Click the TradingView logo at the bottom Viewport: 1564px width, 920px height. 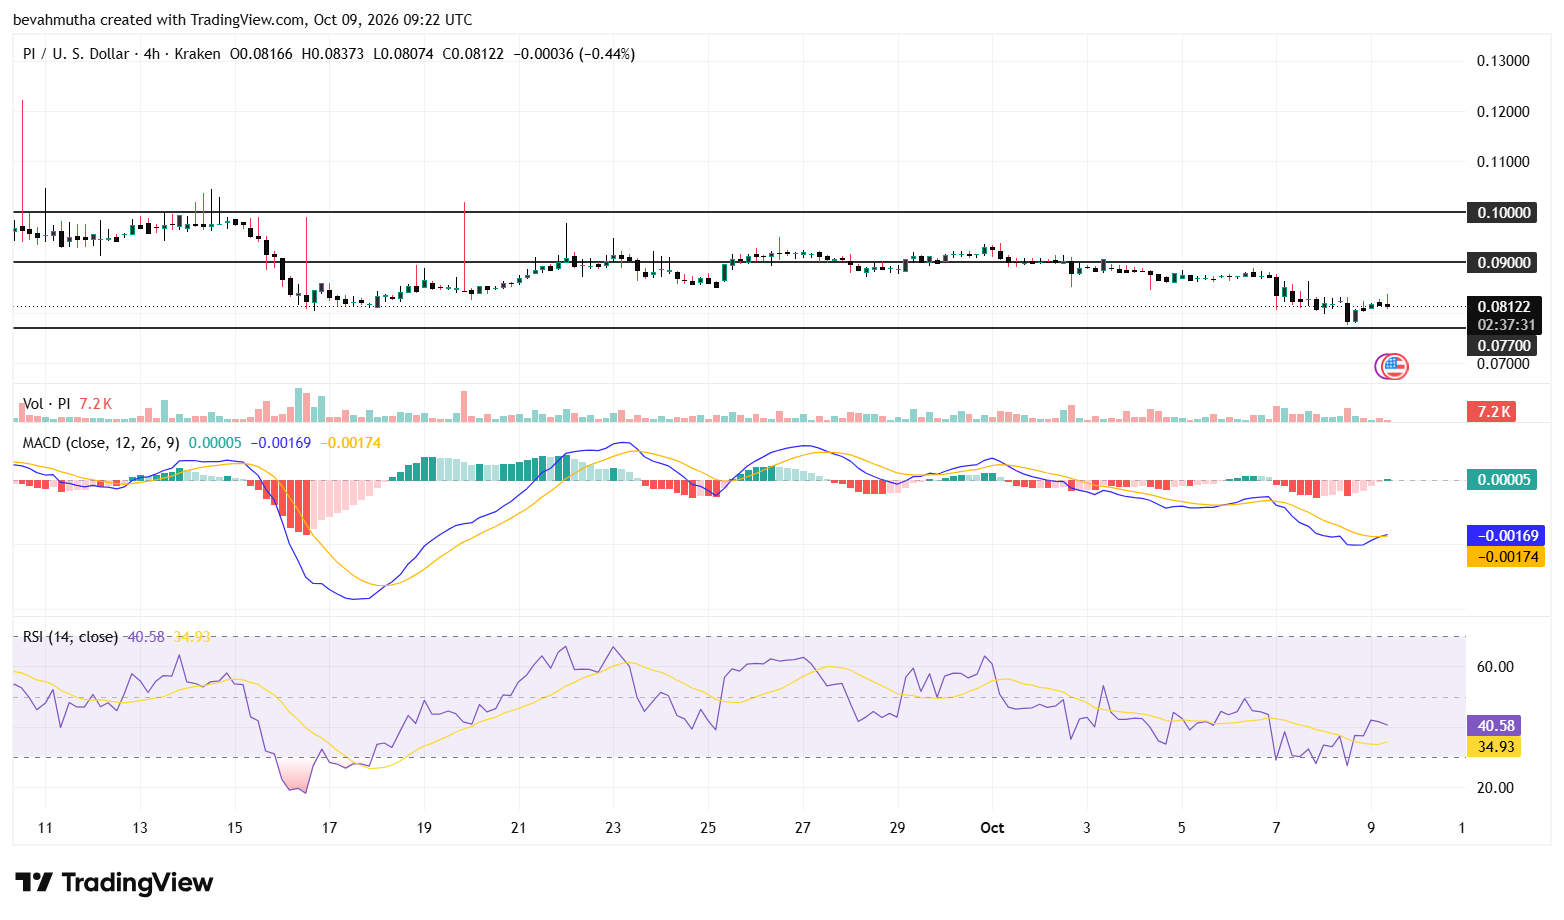click(x=114, y=883)
